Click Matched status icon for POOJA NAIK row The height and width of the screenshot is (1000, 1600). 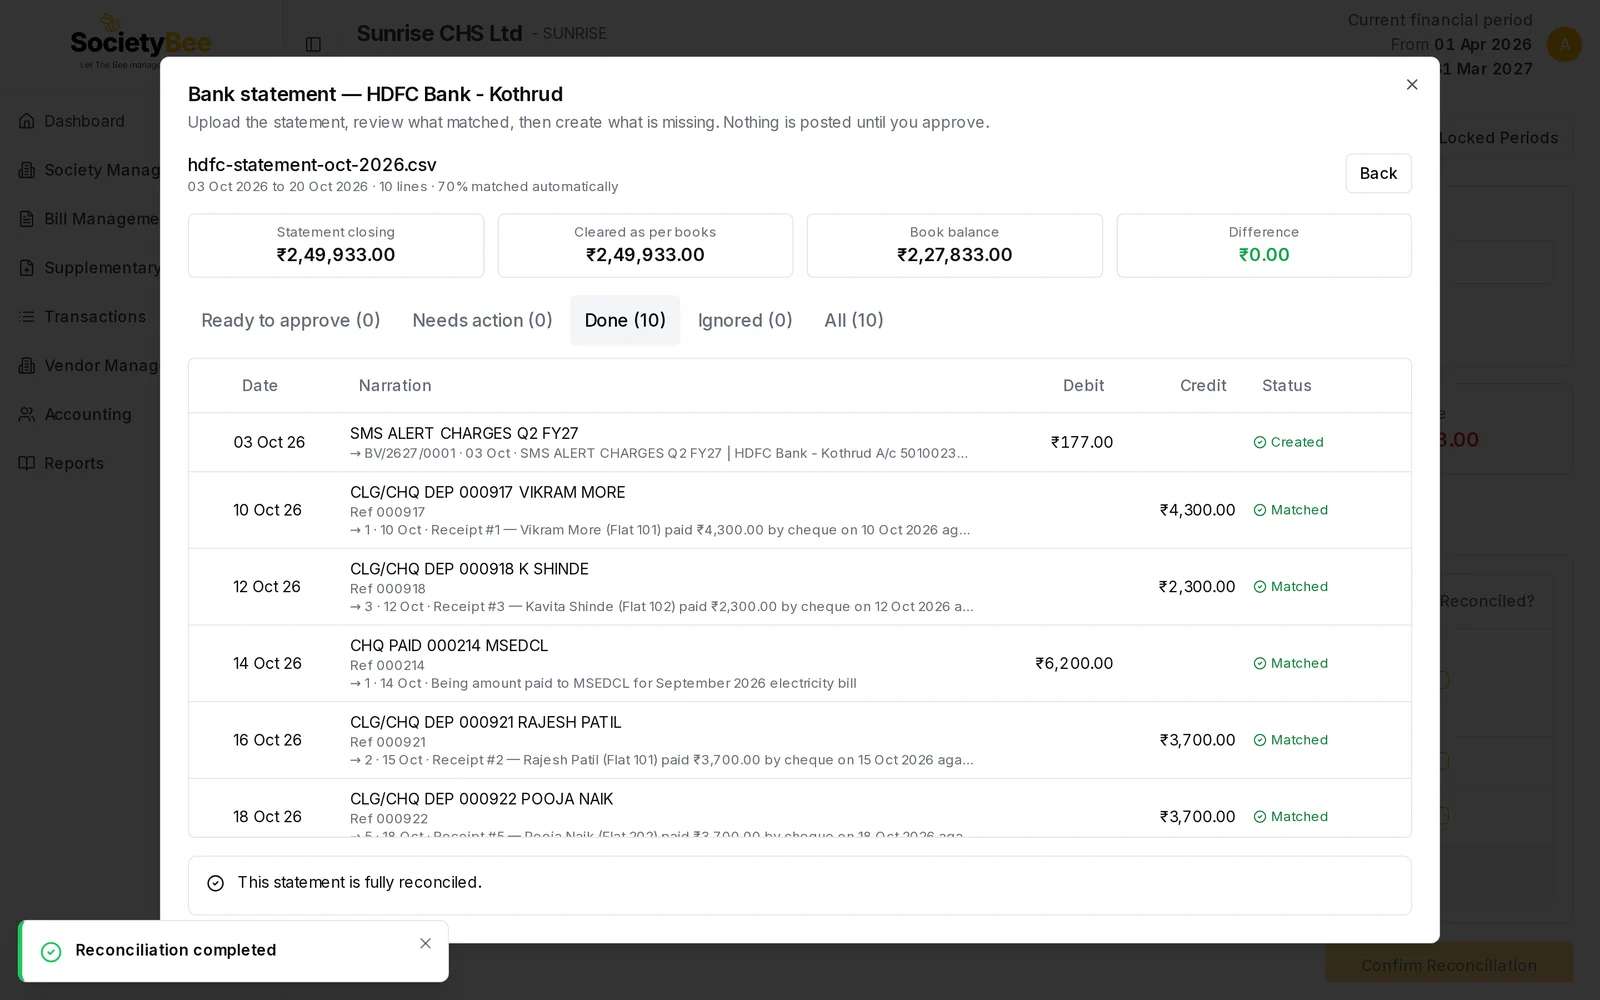click(x=1260, y=817)
